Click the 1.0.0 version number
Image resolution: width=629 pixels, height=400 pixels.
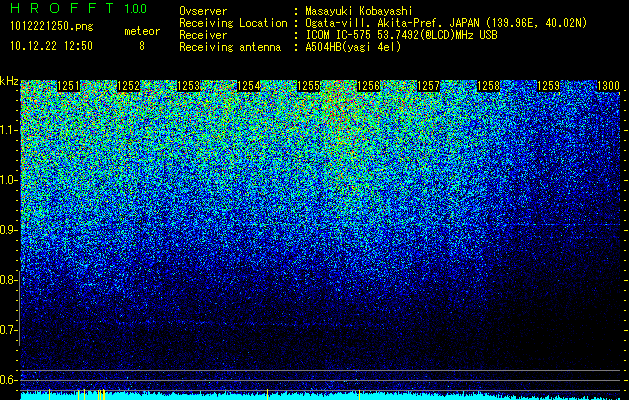click(x=136, y=8)
